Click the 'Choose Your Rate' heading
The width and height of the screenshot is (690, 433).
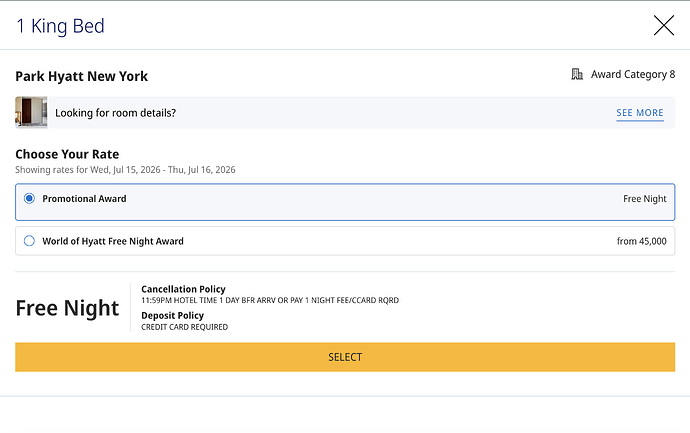pos(67,154)
